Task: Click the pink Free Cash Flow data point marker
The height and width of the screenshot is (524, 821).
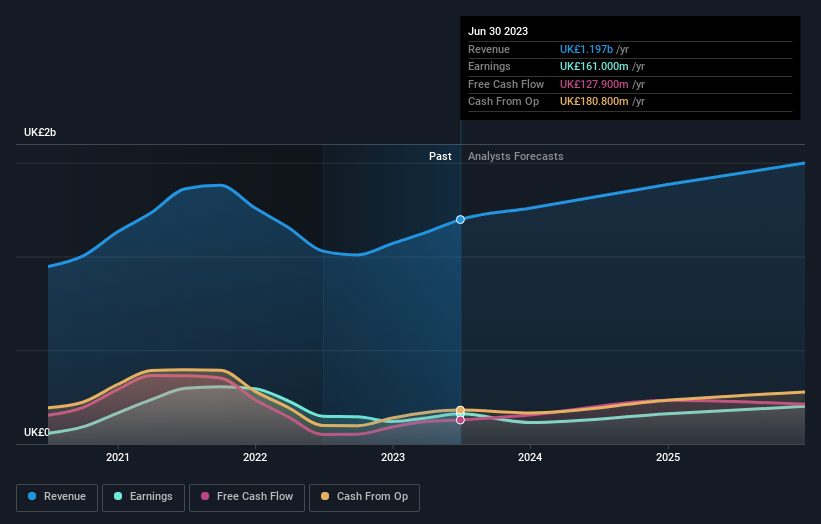Action: [x=460, y=420]
